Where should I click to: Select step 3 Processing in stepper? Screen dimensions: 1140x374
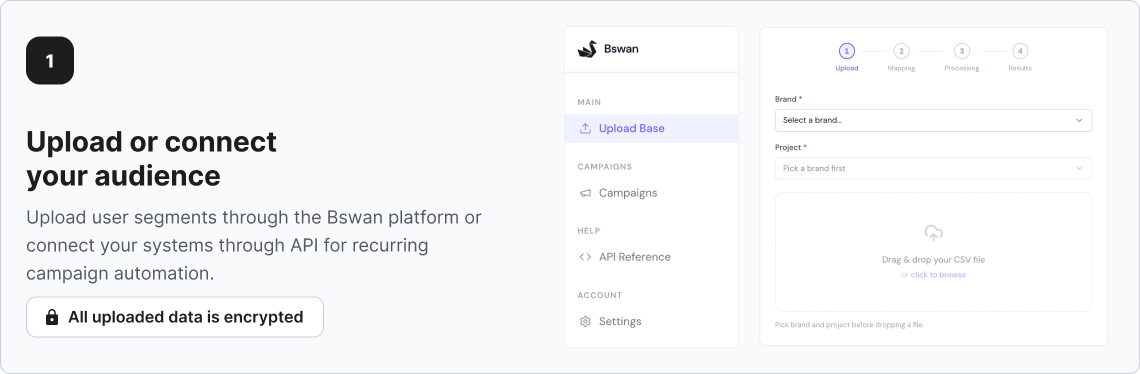click(x=962, y=57)
